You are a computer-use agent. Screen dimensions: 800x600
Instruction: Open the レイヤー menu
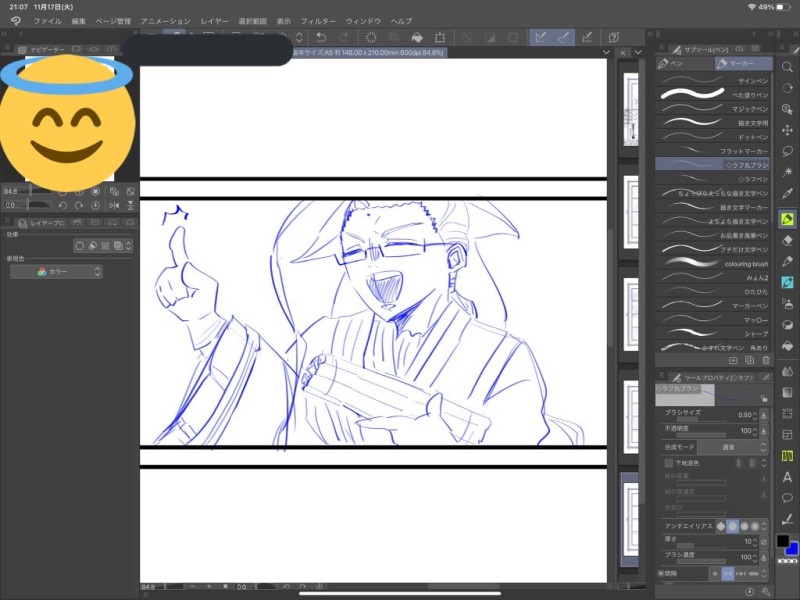click(x=214, y=21)
